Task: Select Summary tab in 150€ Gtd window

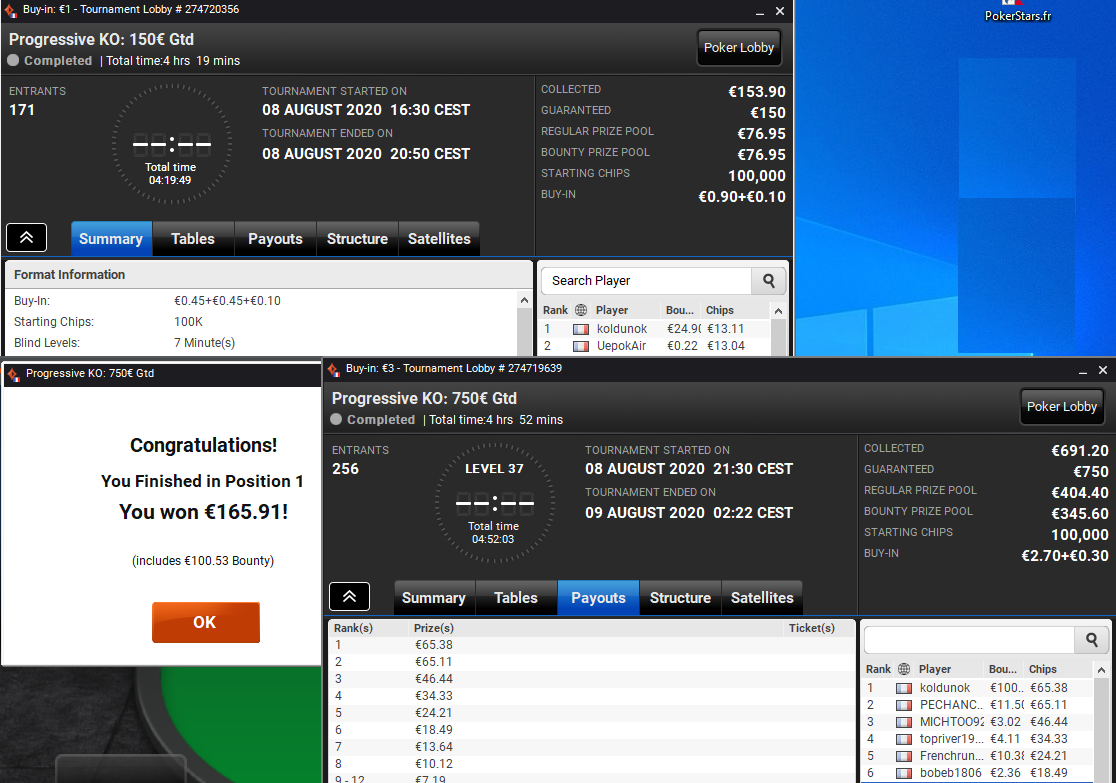Action: point(111,239)
